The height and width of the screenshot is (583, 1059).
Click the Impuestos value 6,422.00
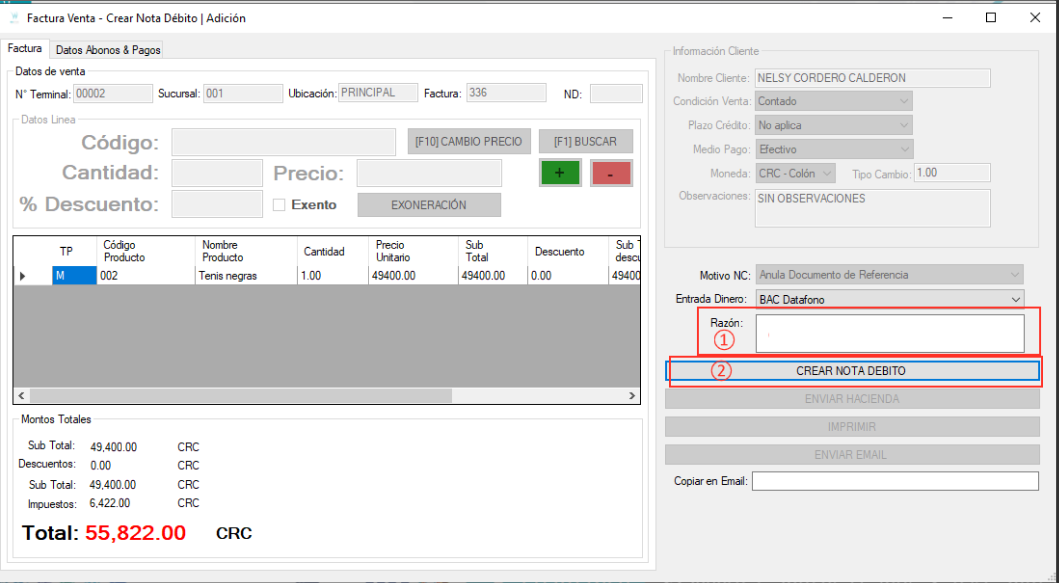coord(109,503)
